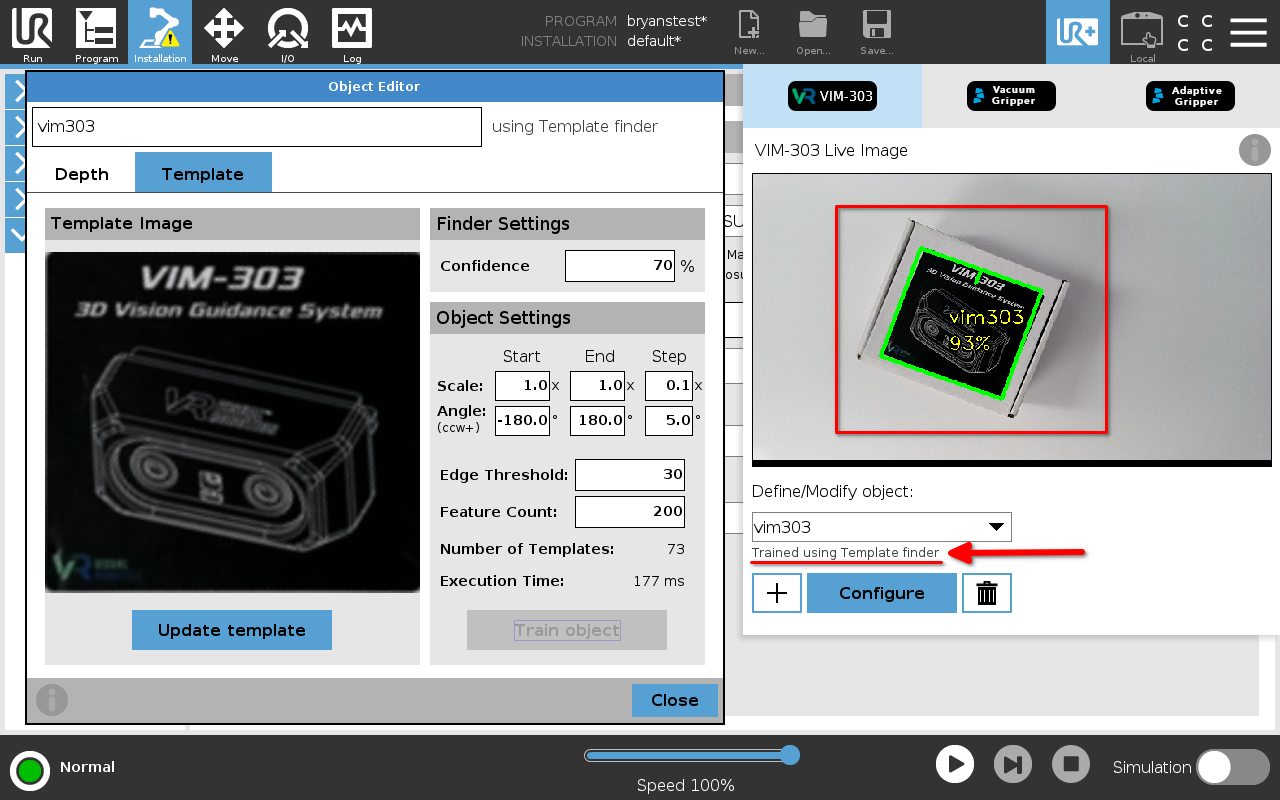
Task: Toggle the Simulation switch
Action: (1233, 767)
